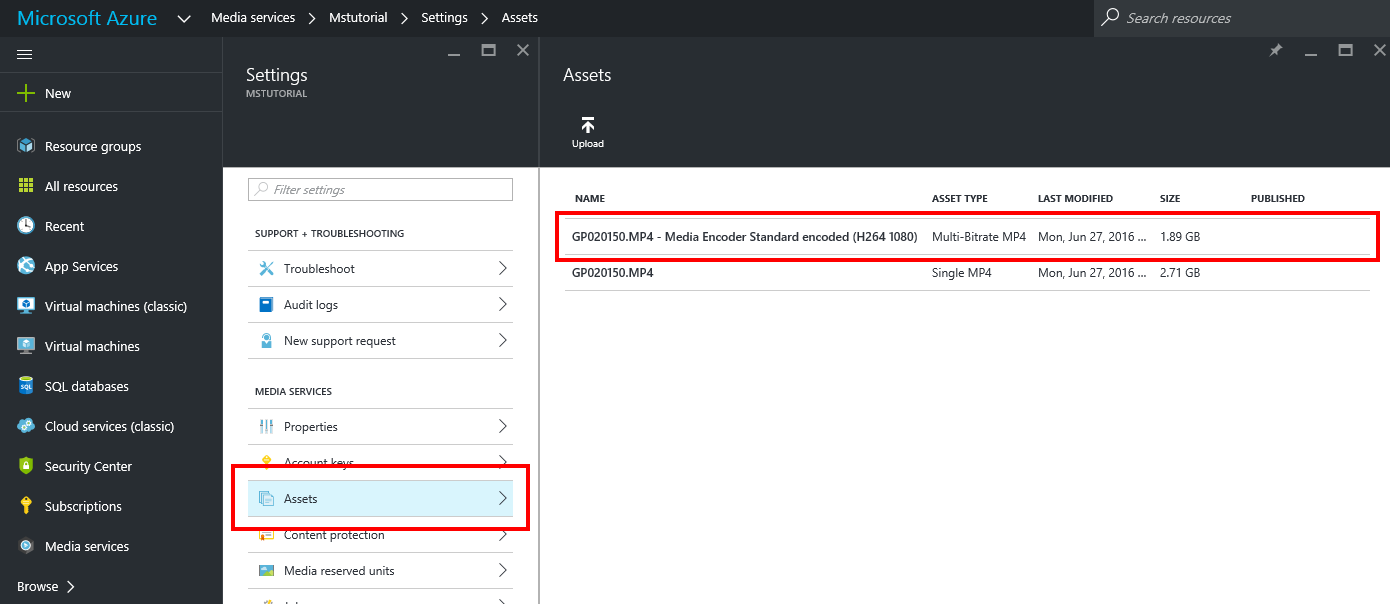
Task: Click the Security Center shield icon
Action: click(26, 466)
